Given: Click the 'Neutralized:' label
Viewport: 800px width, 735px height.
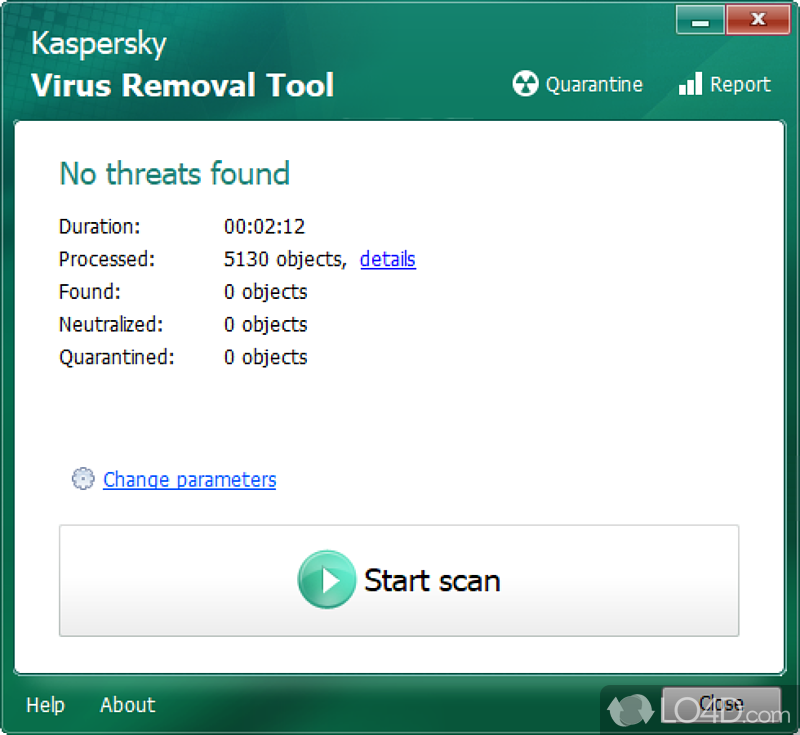Looking at the screenshot, I should tap(111, 324).
